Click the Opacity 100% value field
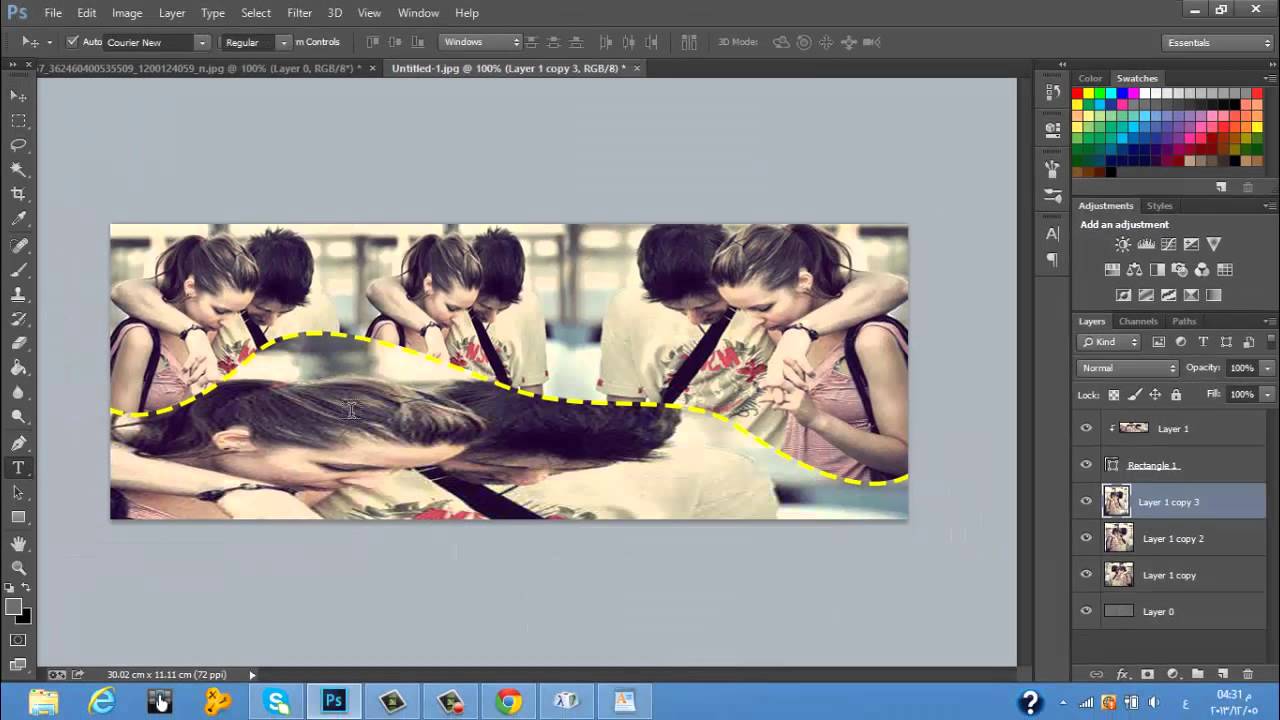This screenshot has height=720, width=1280. point(1241,368)
